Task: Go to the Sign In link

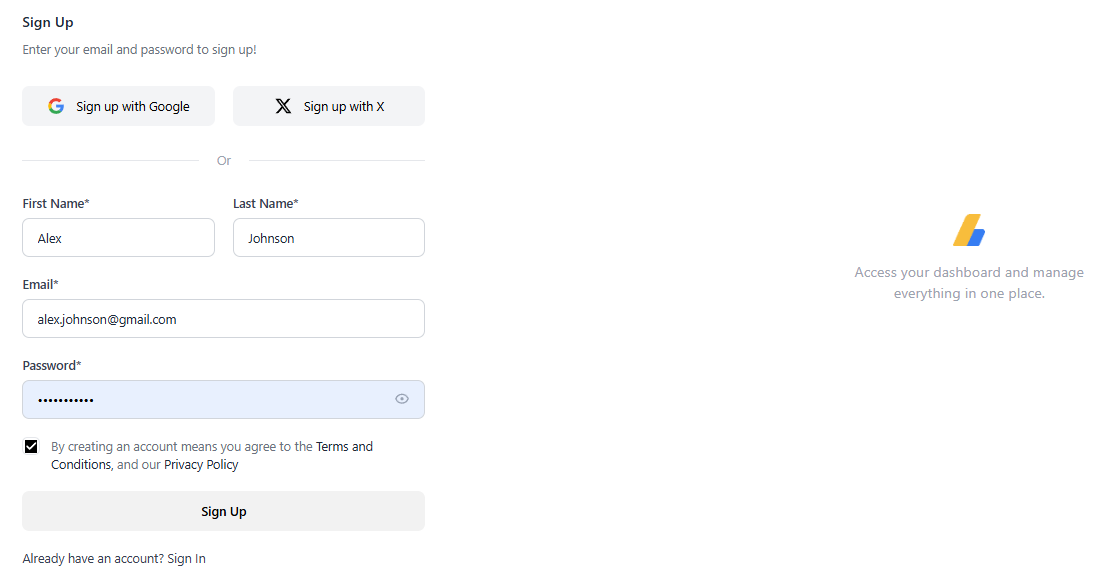Action: [186, 559]
